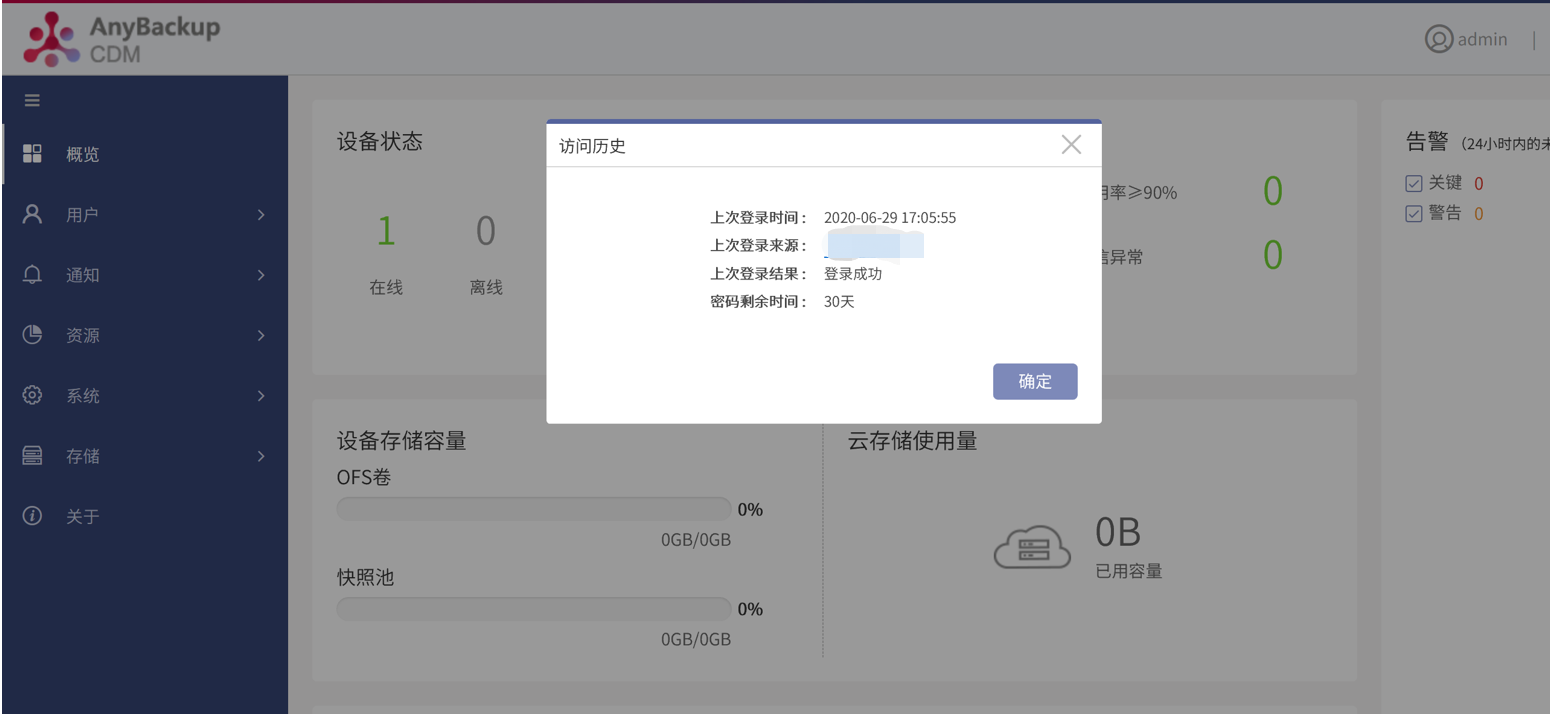Click the admin profile avatar icon
The height and width of the screenshot is (714, 1550).
[x=1438, y=39]
